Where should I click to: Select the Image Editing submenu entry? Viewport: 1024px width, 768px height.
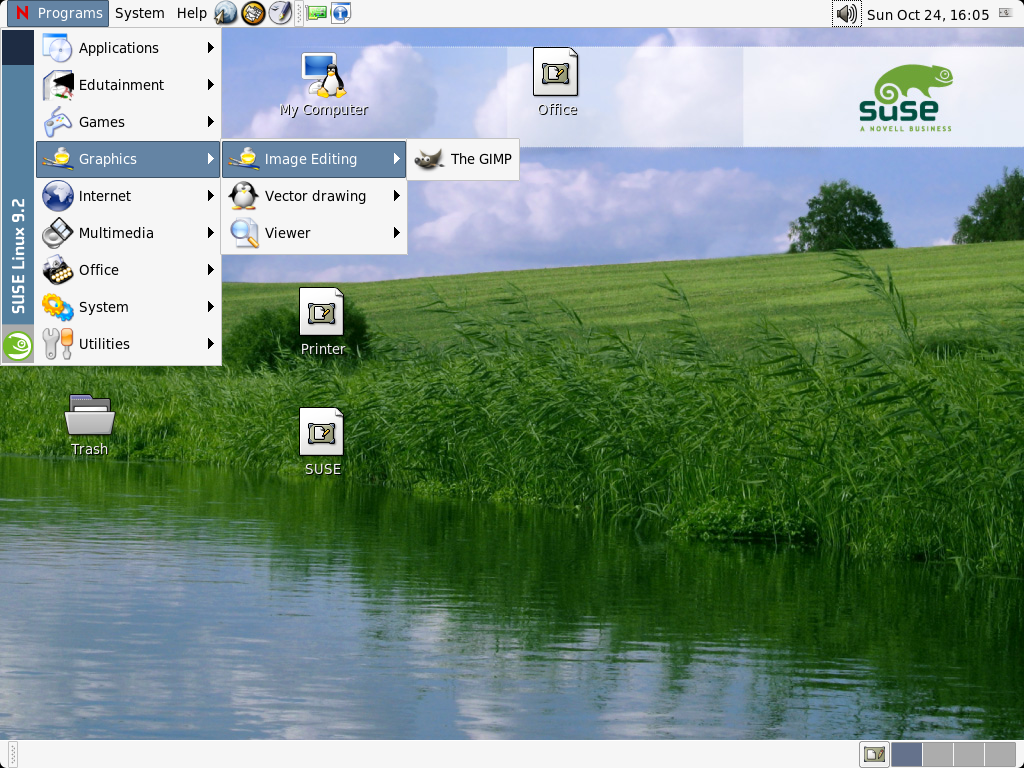[314, 159]
